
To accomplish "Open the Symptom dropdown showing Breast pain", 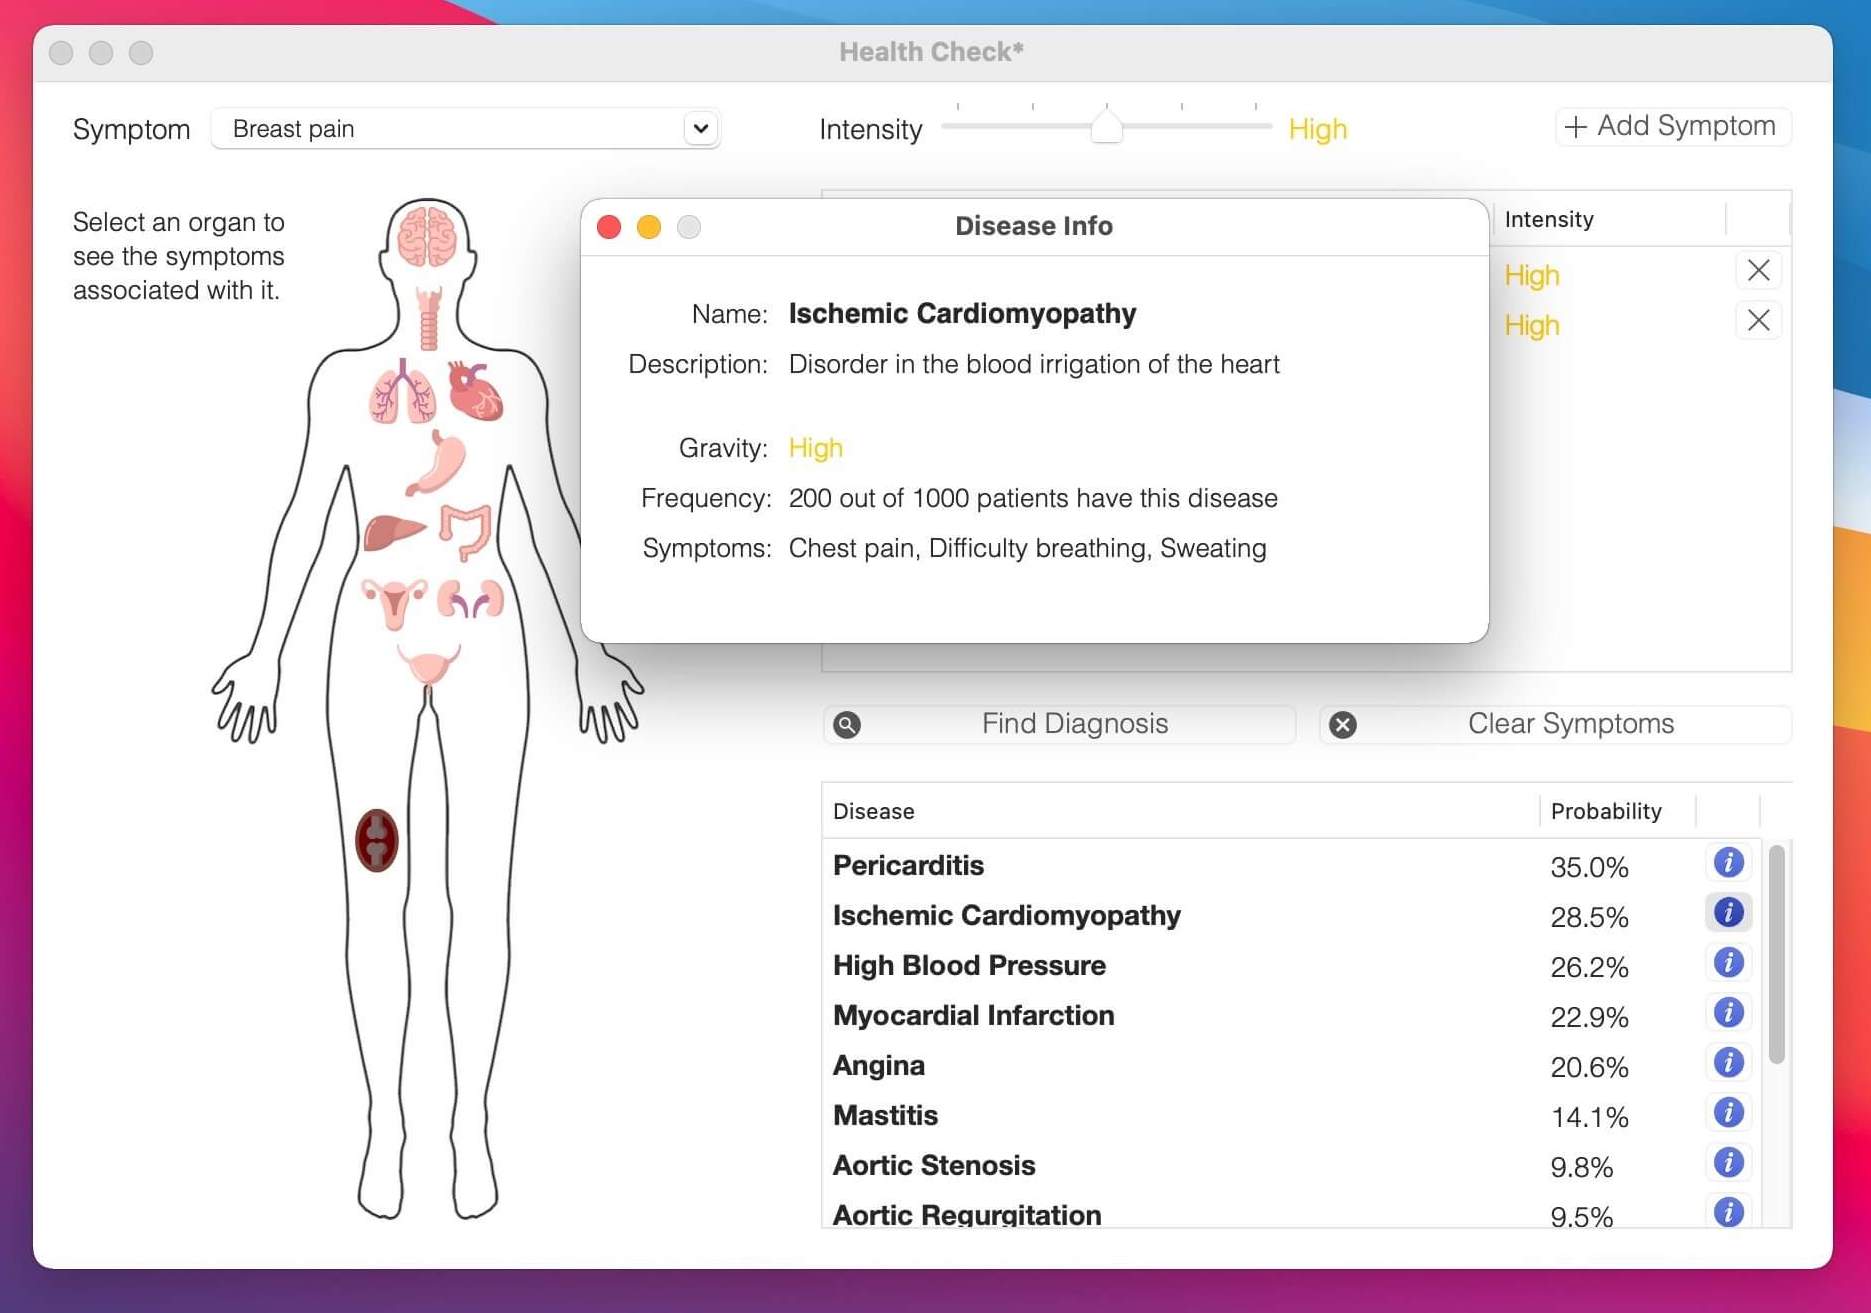I will click(466, 129).
